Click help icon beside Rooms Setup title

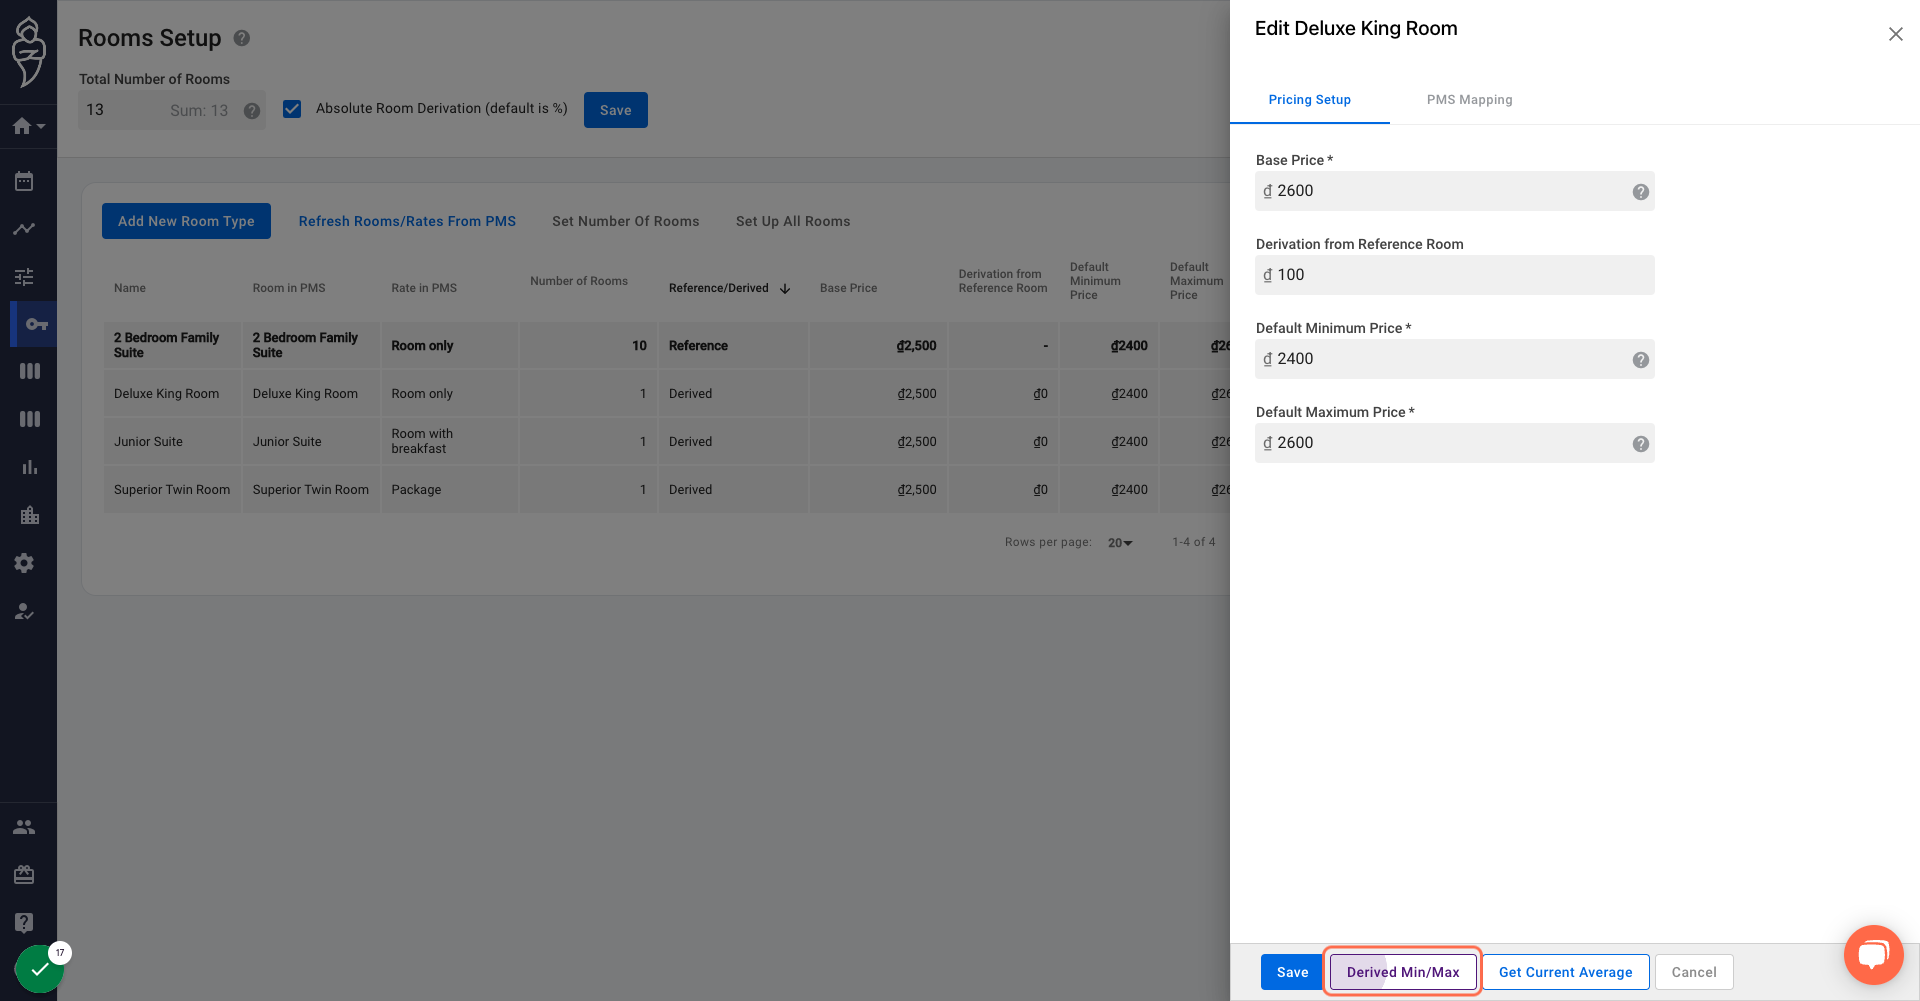[242, 38]
